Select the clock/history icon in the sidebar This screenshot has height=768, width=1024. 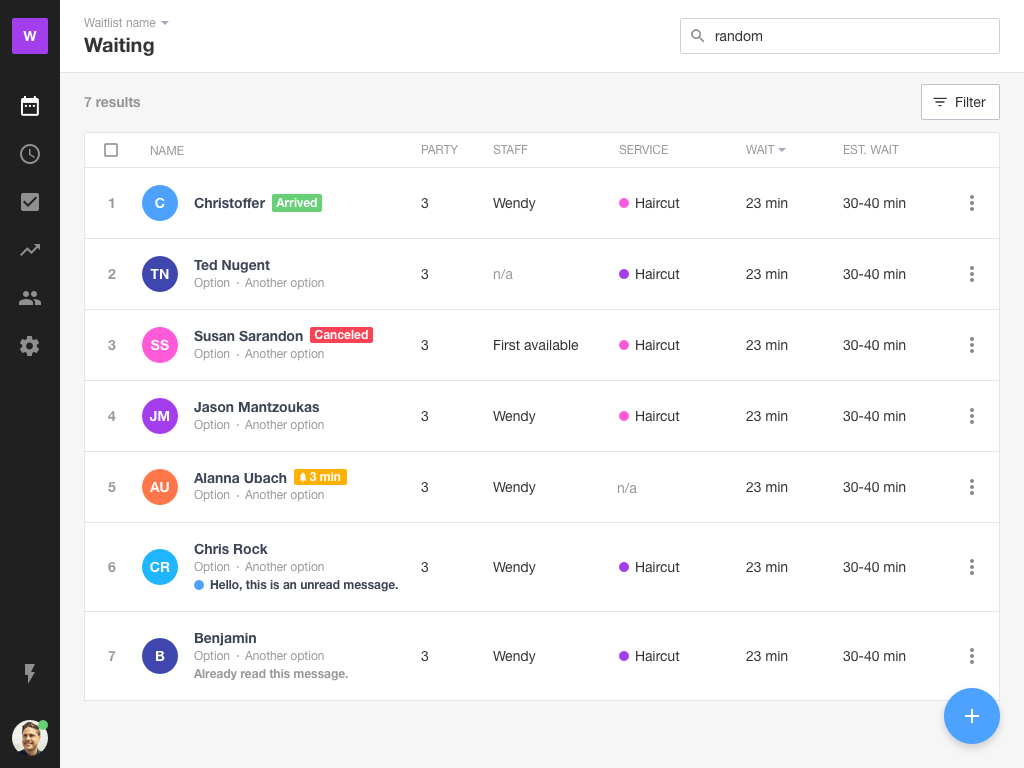(x=29, y=154)
